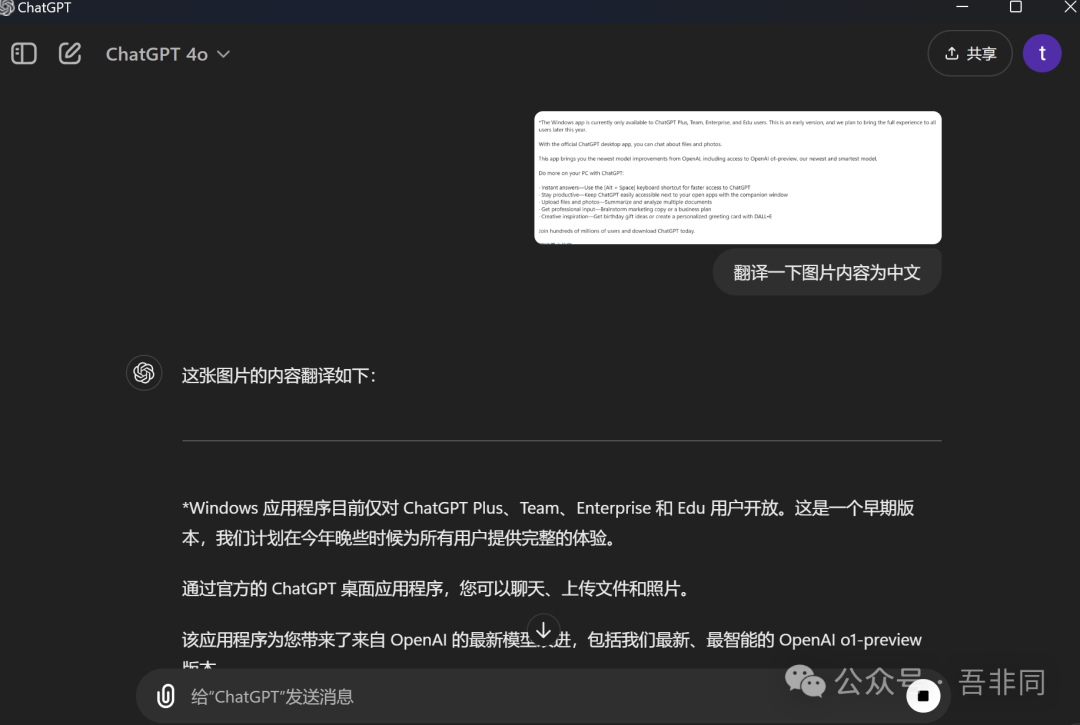Open the ChatGPT 4o model selector
This screenshot has width=1080, height=725.
coord(167,54)
